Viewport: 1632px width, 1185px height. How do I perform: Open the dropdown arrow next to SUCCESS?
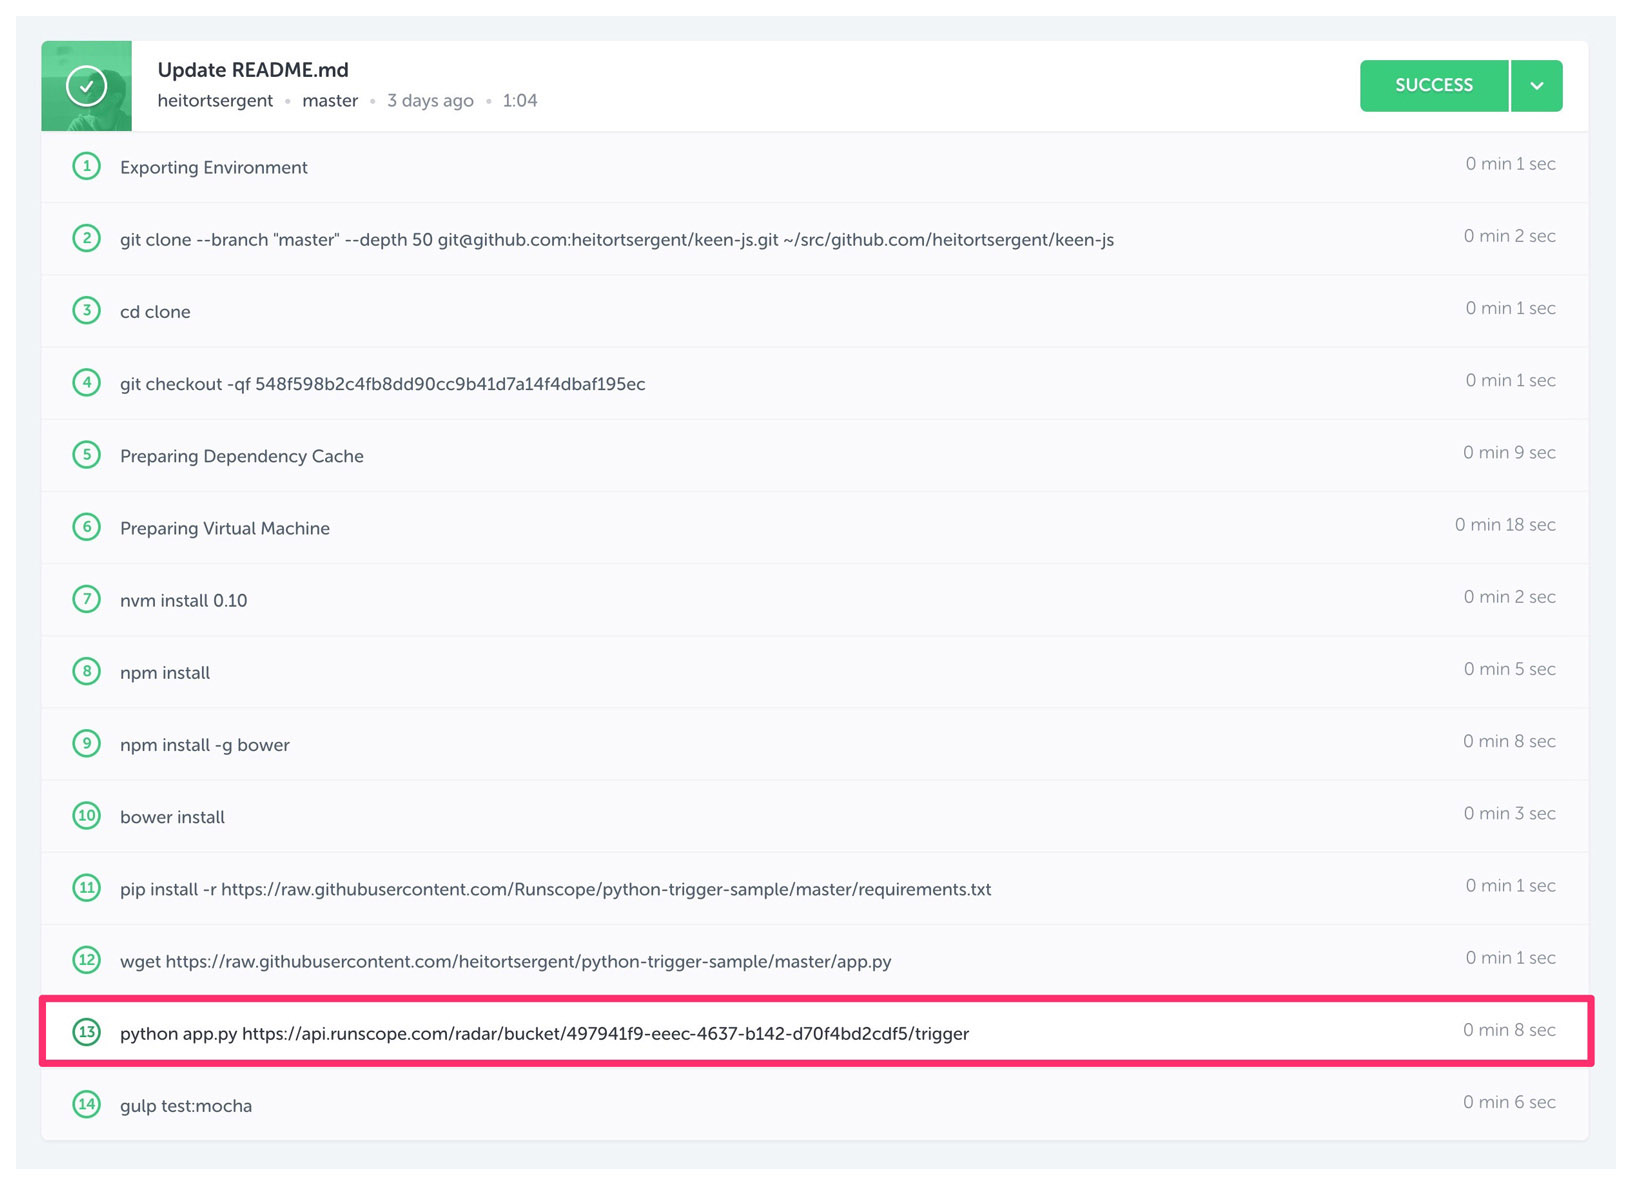[x=1537, y=86]
